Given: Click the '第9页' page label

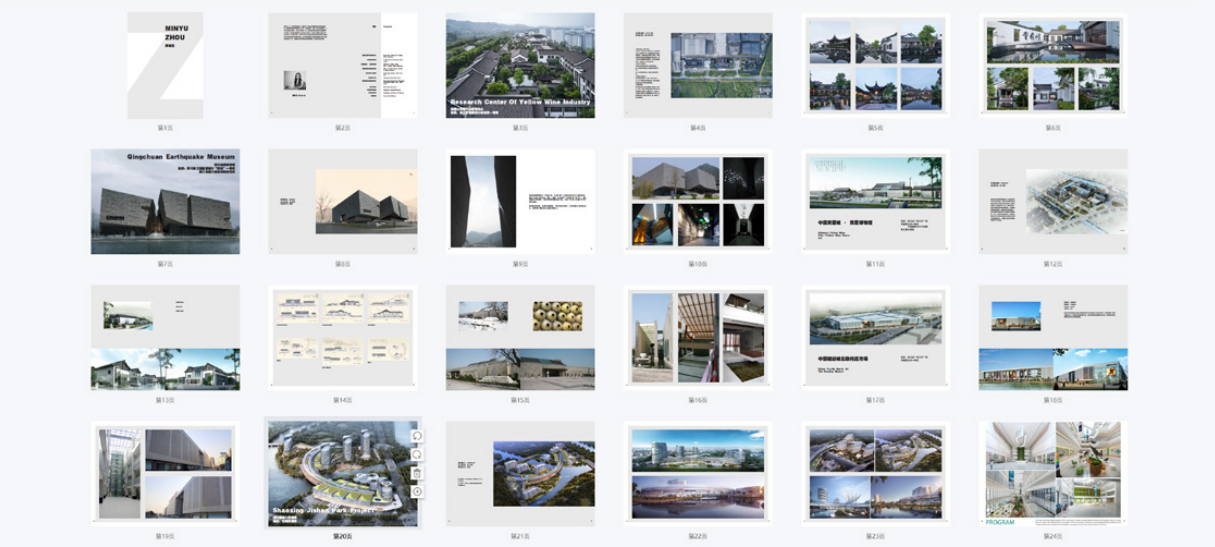Looking at the screenshot, I should point(520,264).
